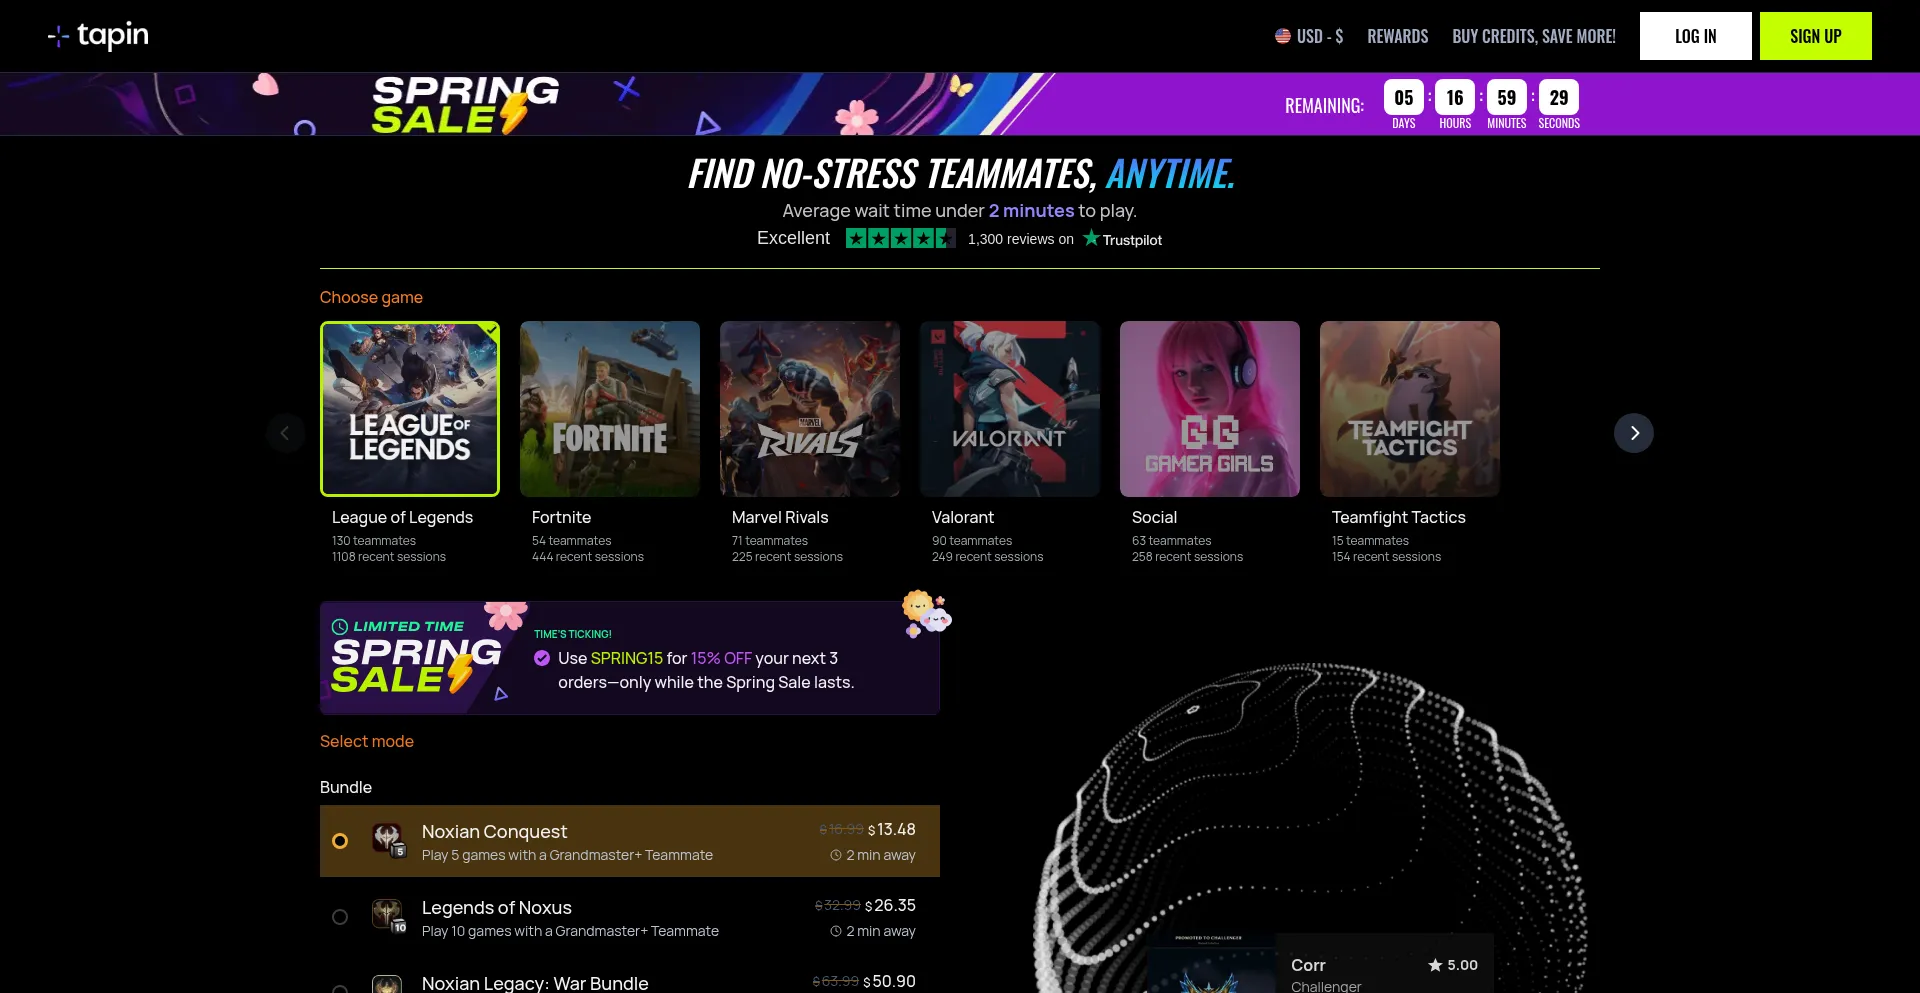Click the Spring Sale lightning banner logo
The height and width of the screenshot is (993, 1920).
[x=465, y=104]
